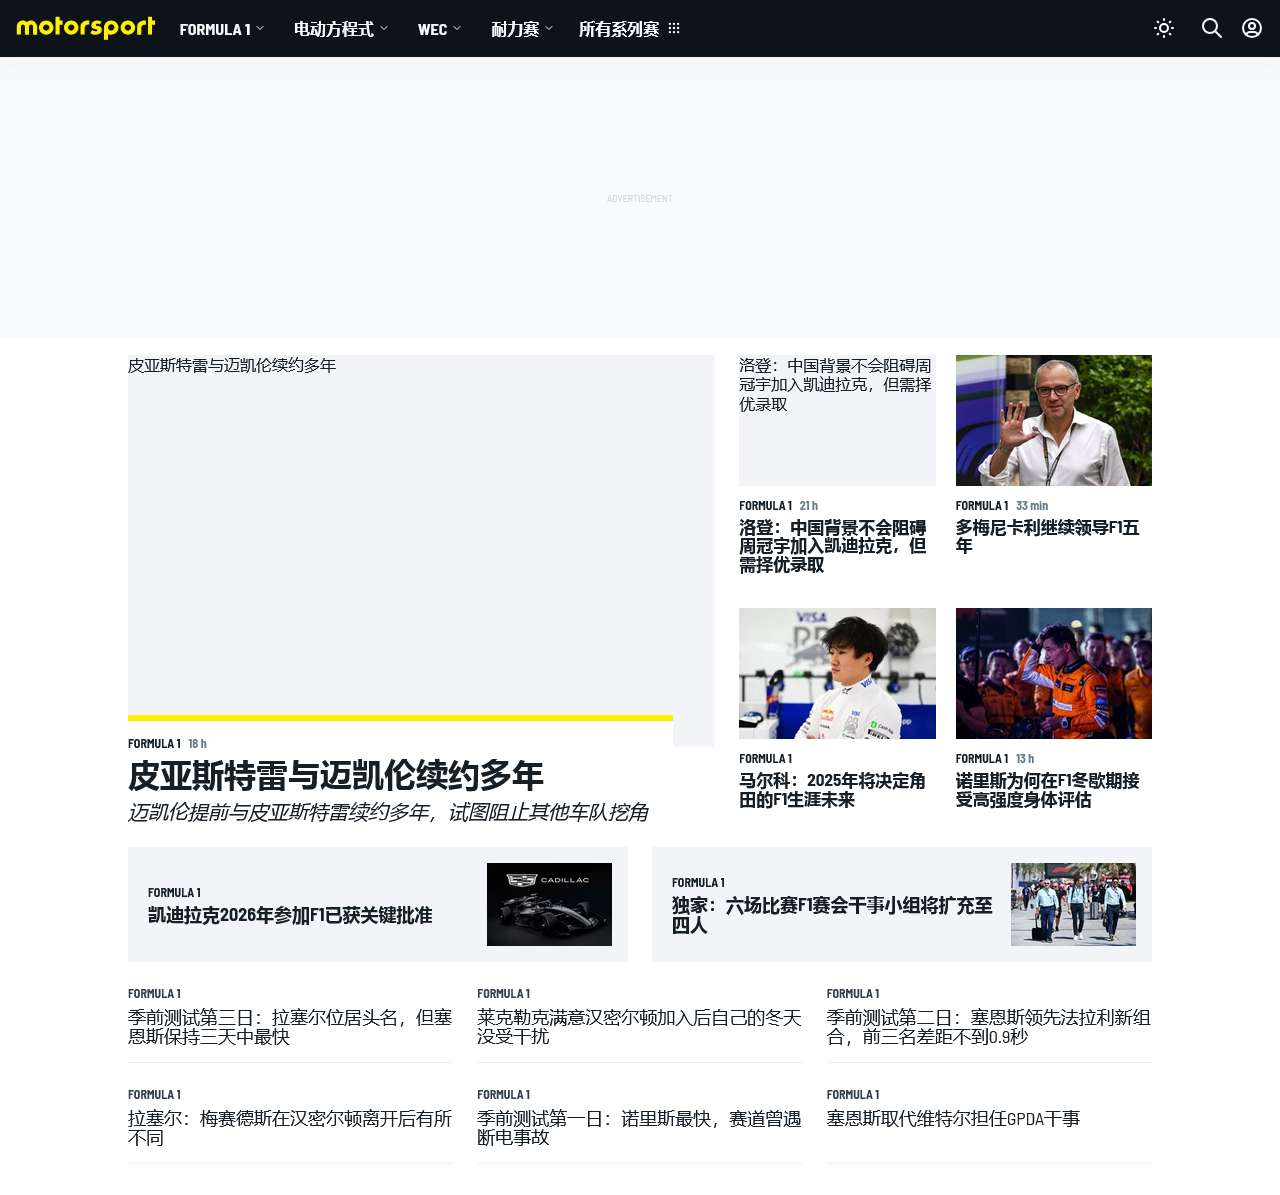
Task: Open article 塞恩斯取代维特尔担任GPDA干事
Action: [953, 1119]
